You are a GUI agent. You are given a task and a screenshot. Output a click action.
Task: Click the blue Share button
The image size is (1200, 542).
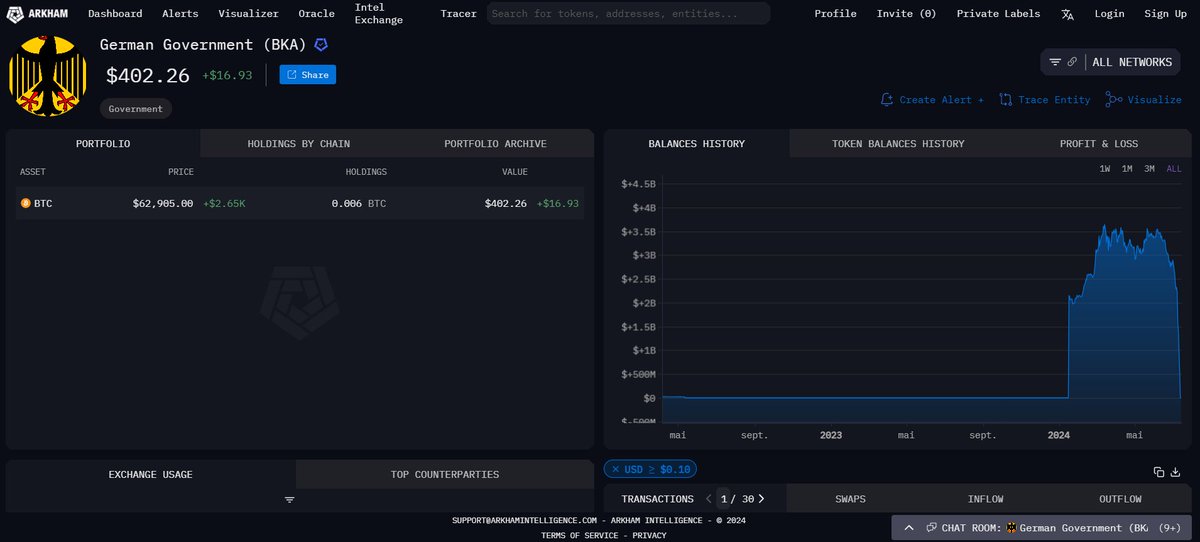307,75
